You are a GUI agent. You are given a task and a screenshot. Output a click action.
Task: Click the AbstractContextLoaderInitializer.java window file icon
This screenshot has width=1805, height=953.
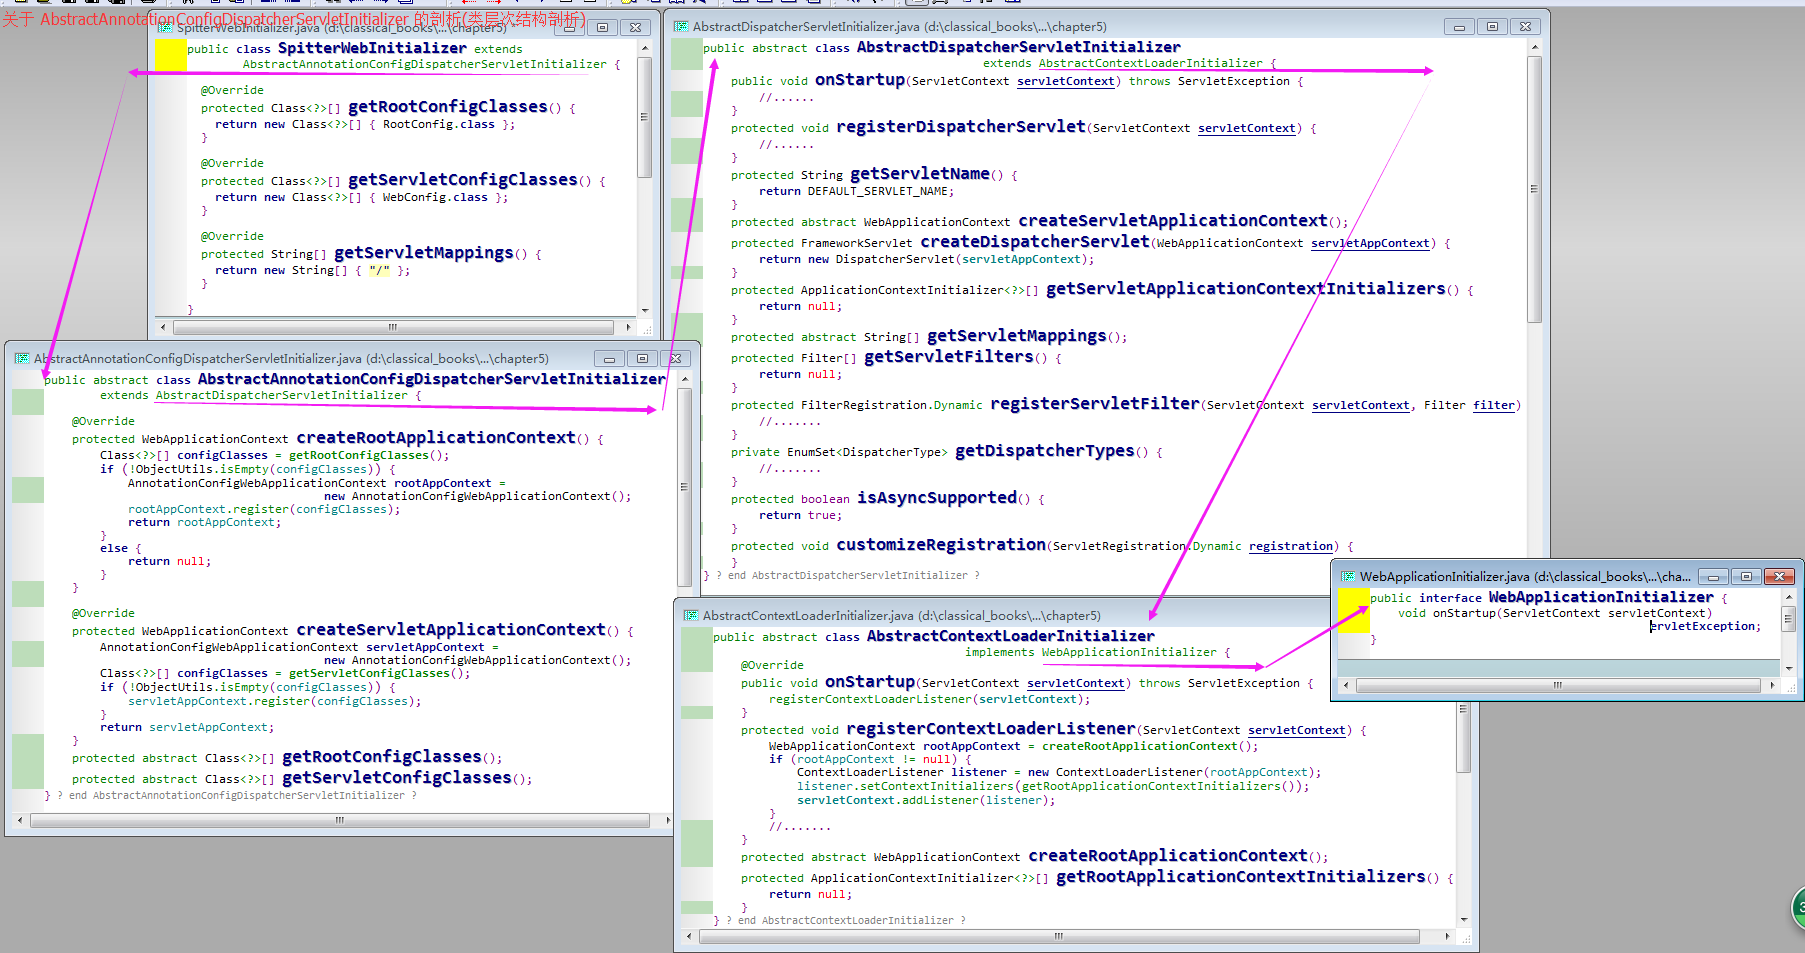click(691, 615)
